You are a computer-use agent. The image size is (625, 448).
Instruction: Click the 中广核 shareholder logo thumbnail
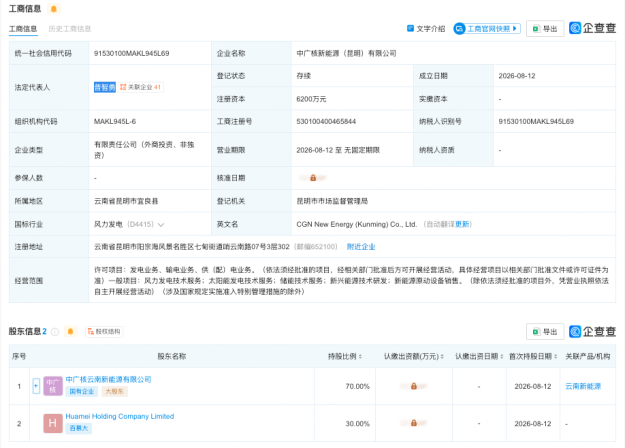coord(53,386)
